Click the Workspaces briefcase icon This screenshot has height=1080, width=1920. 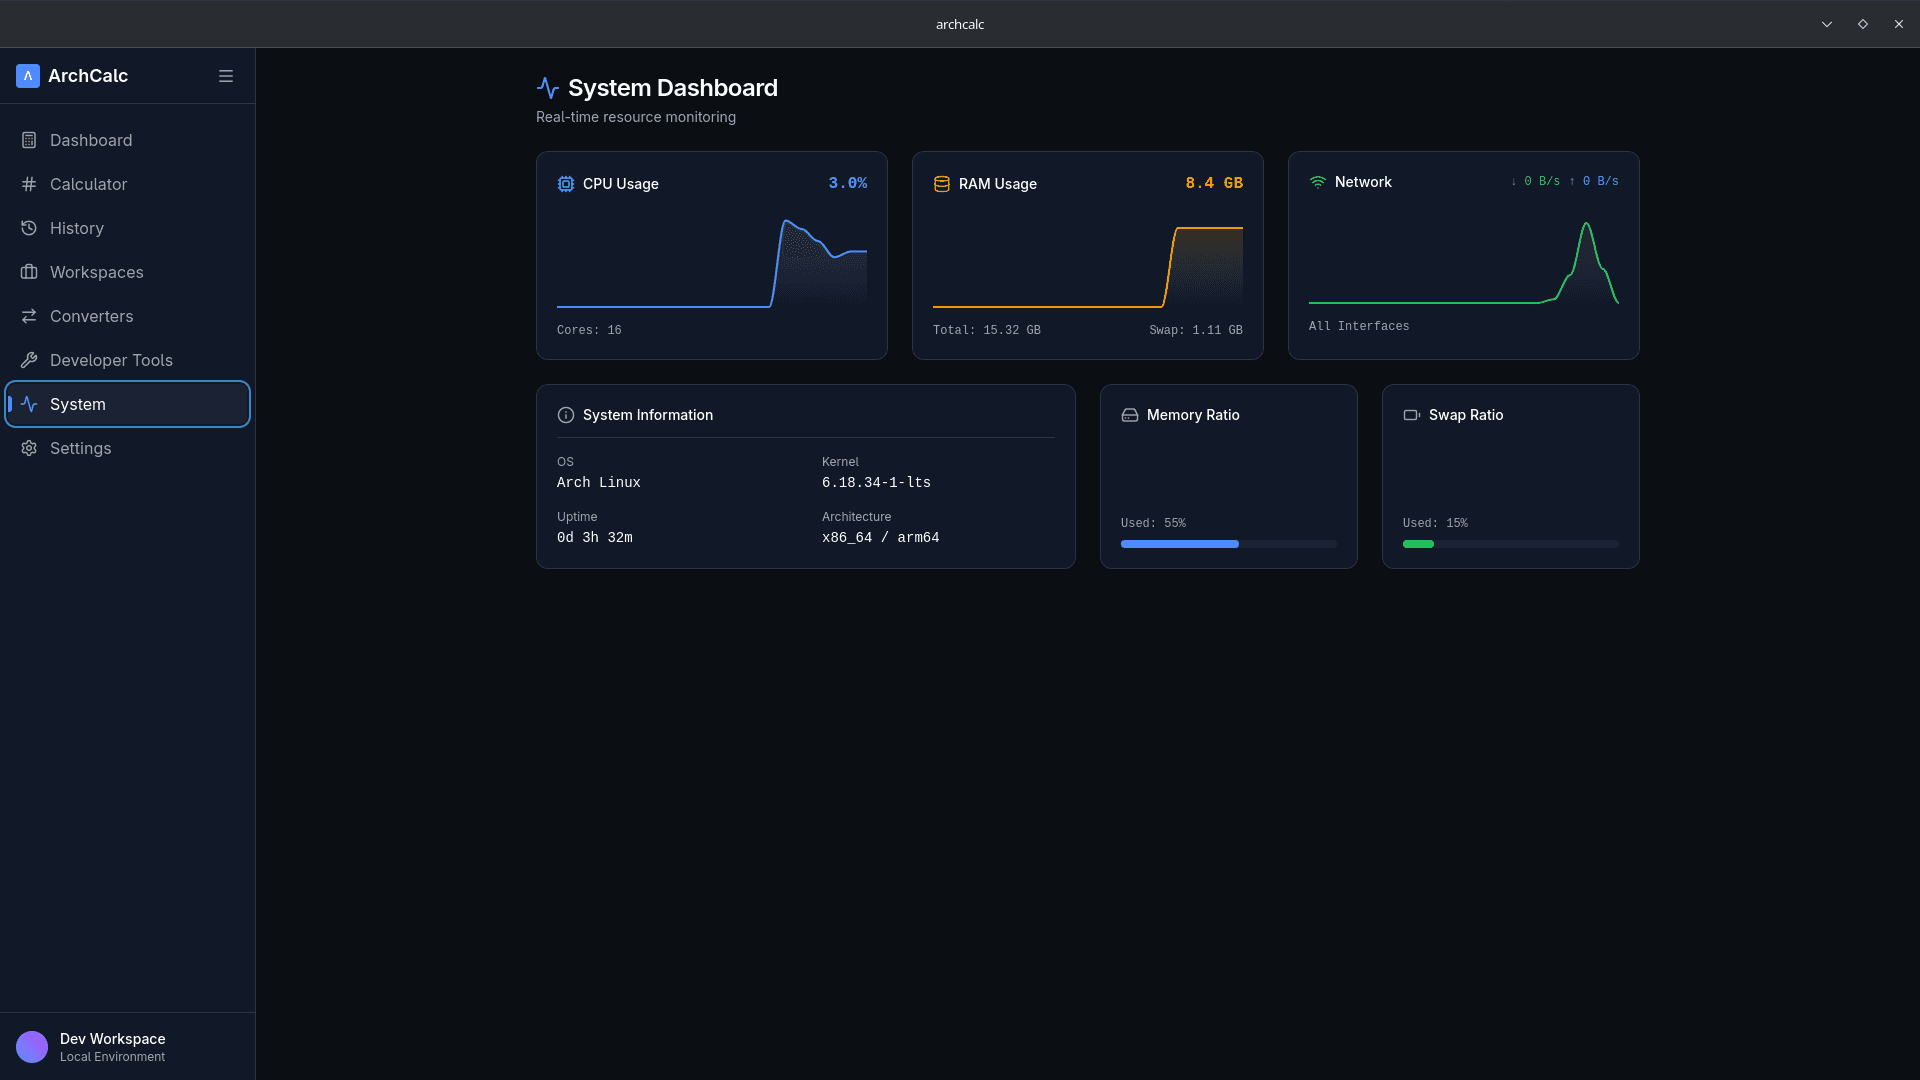(29, 272)
